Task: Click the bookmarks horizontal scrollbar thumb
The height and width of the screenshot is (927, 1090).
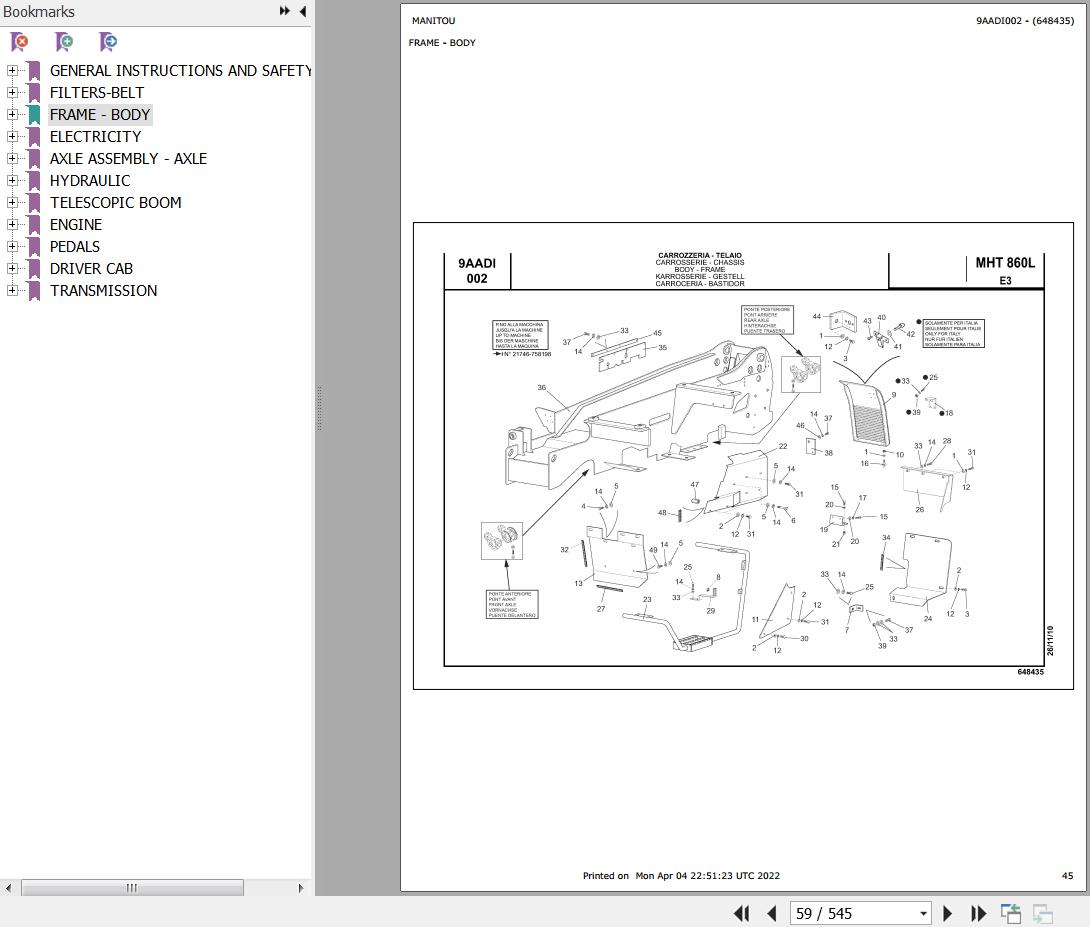Action: click(132, 887)
